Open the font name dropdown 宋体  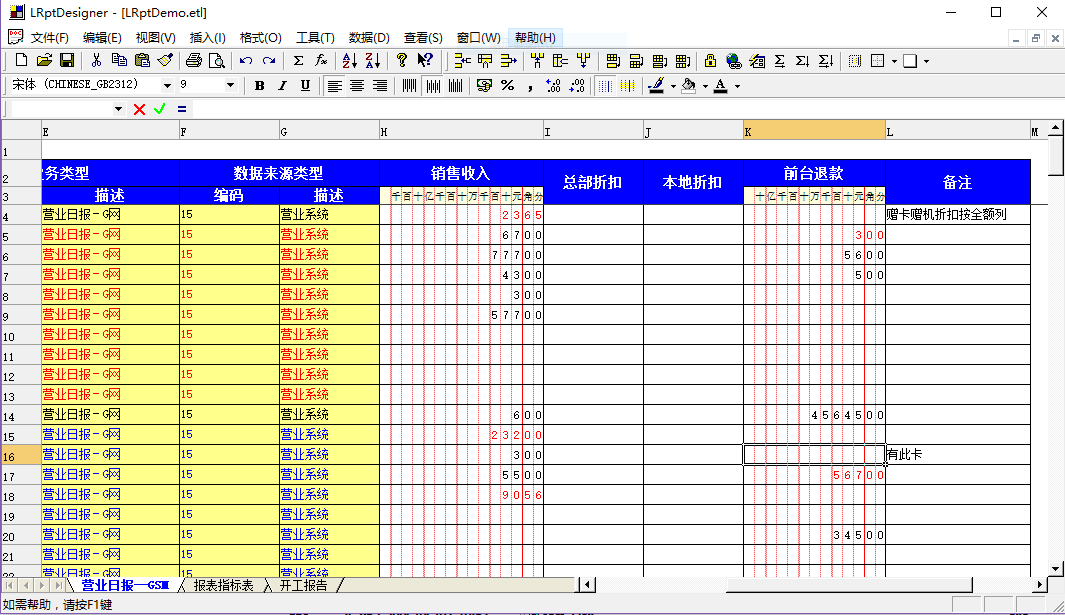pyautogui.click(x=167, y=86)
